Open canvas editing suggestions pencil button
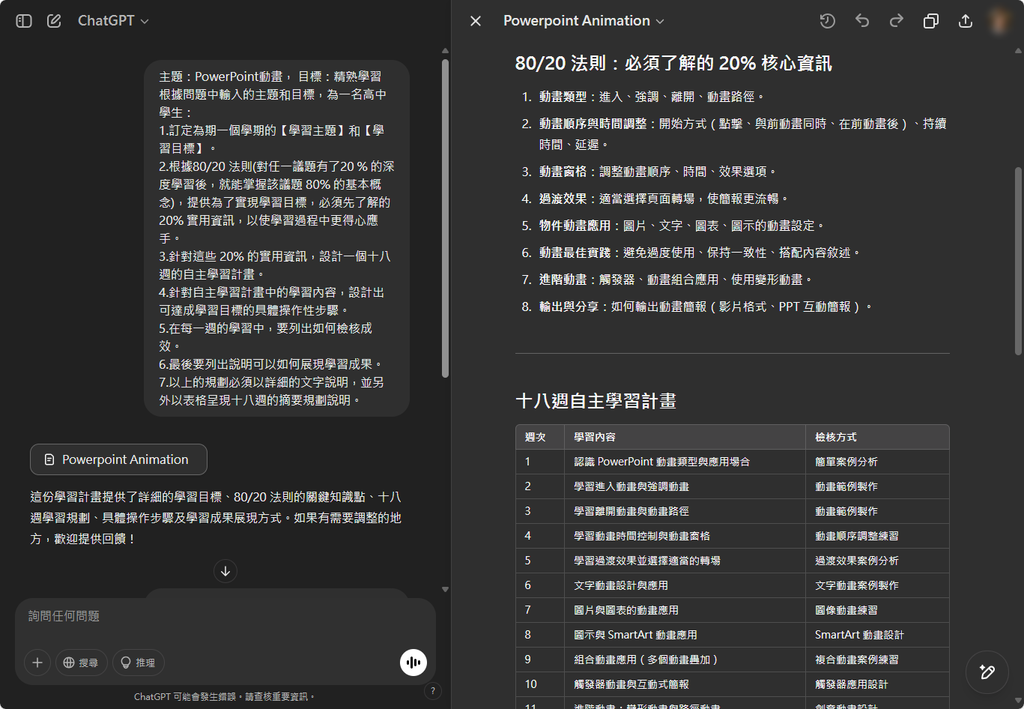The height and width of the screenshot is (709, 1024). [987, 672]
